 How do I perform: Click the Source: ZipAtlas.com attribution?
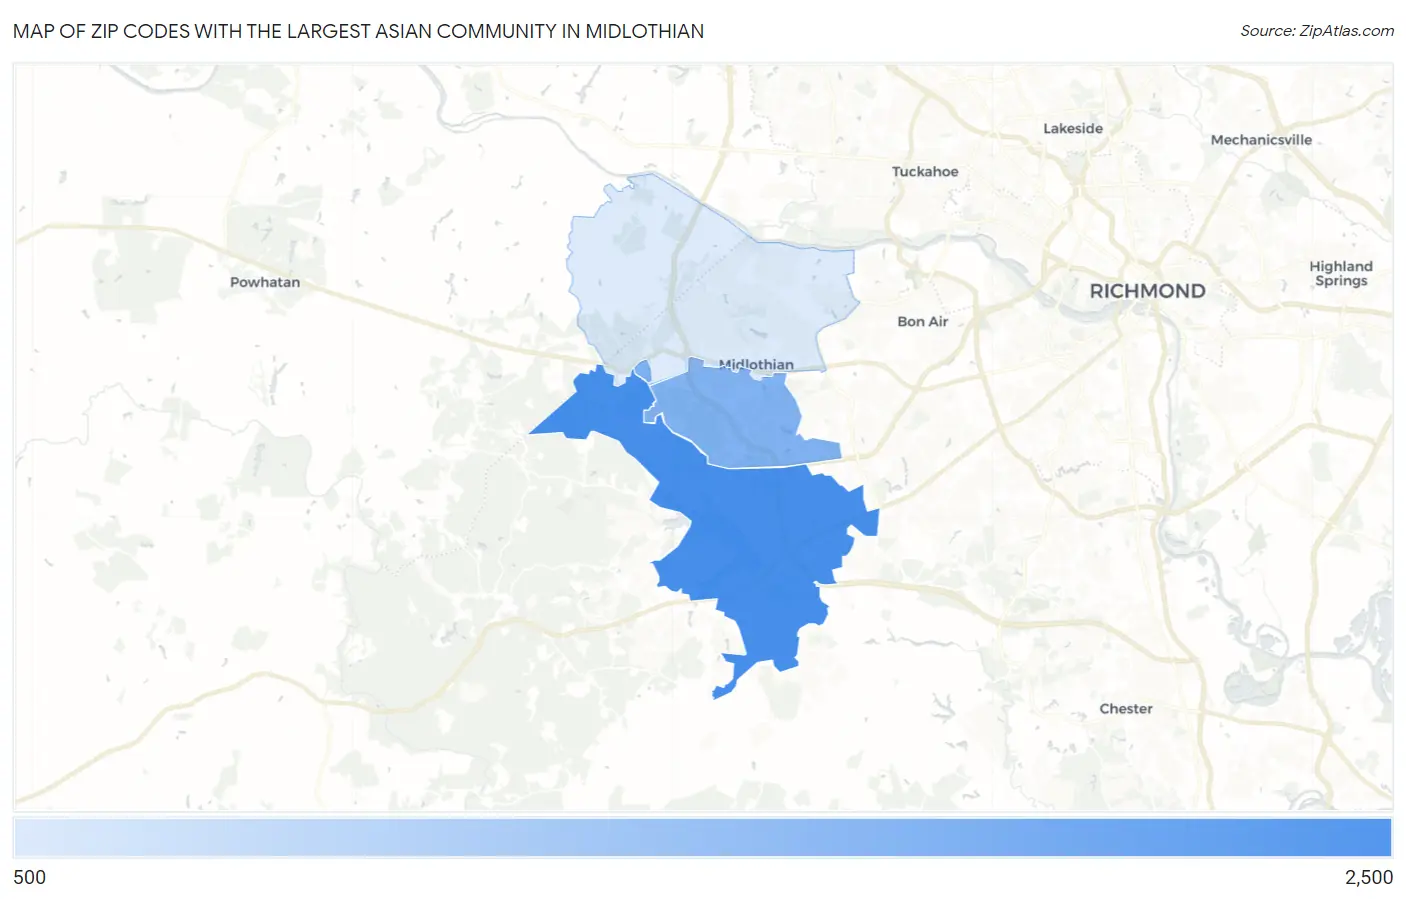[x=1317, y=31]
